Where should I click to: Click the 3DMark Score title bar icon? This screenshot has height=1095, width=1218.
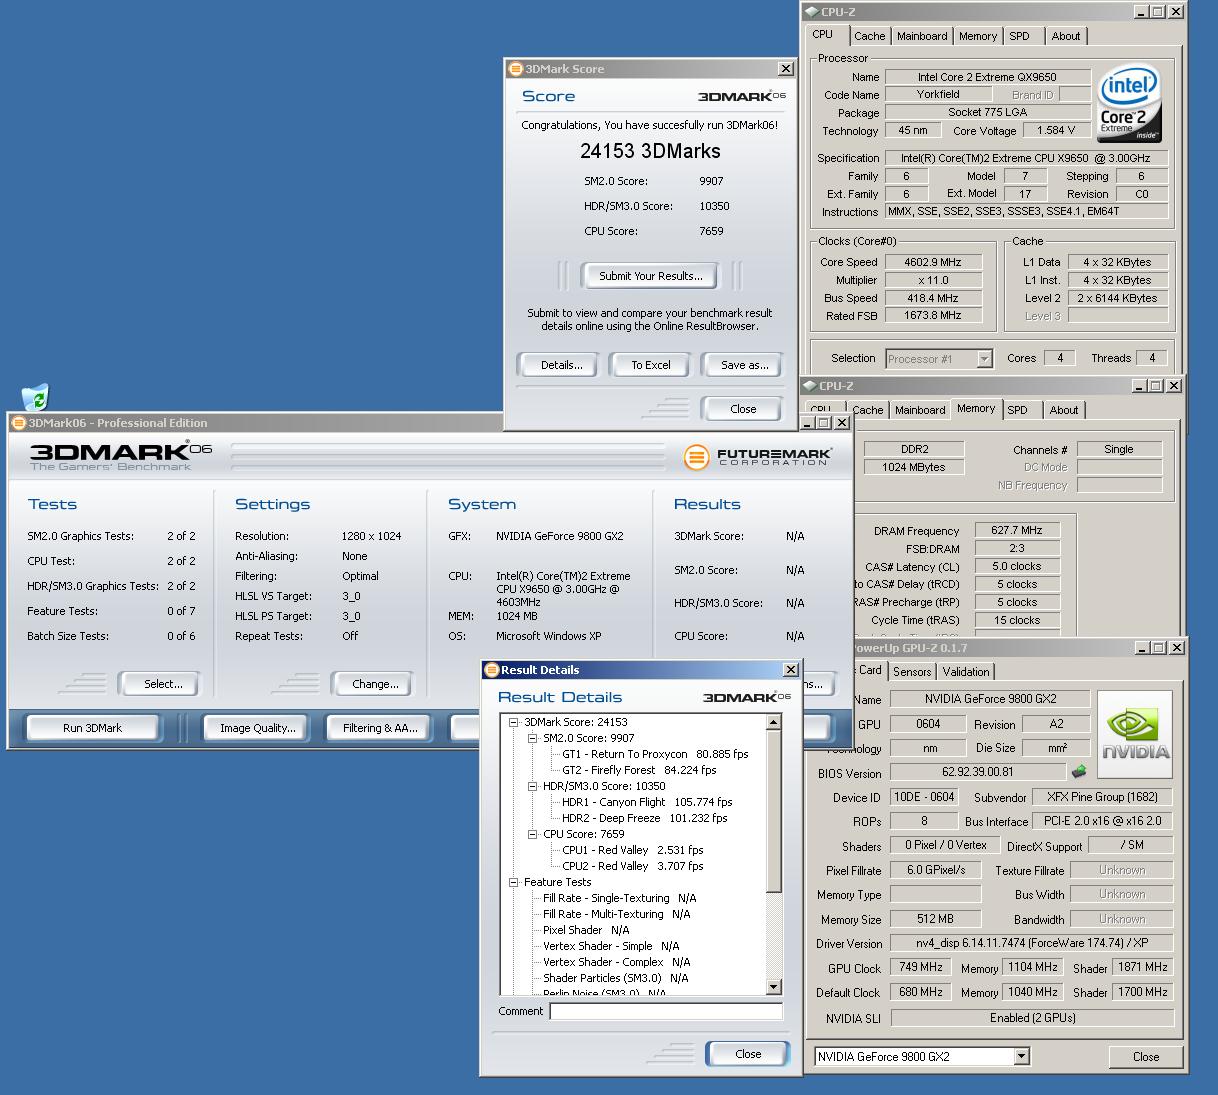(516, 69)
